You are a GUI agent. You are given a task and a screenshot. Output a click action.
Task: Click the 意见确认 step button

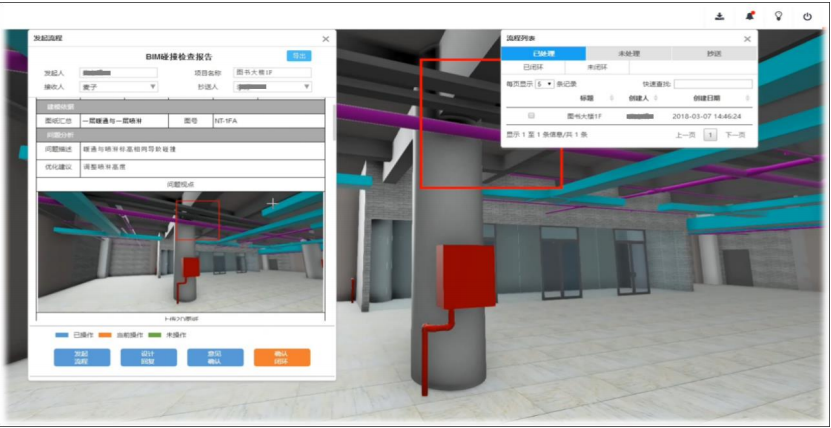tap(215, 358)
